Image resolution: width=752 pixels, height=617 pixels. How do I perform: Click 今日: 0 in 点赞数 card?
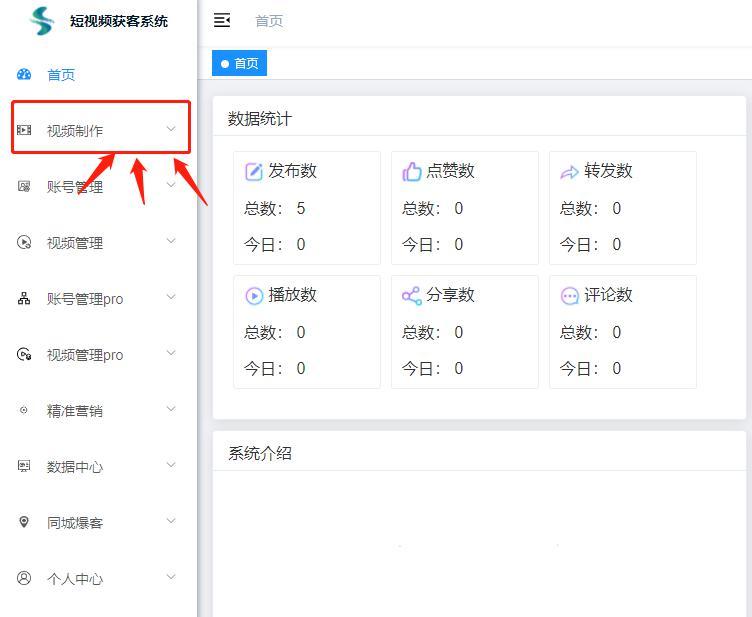click(x=433, y=245)
